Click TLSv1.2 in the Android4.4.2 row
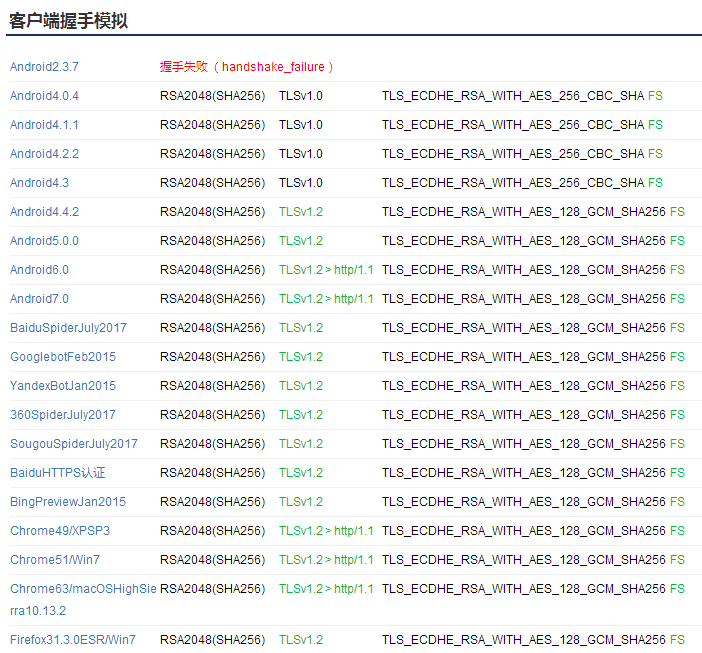The image size is (702, 653). (301, 212)
